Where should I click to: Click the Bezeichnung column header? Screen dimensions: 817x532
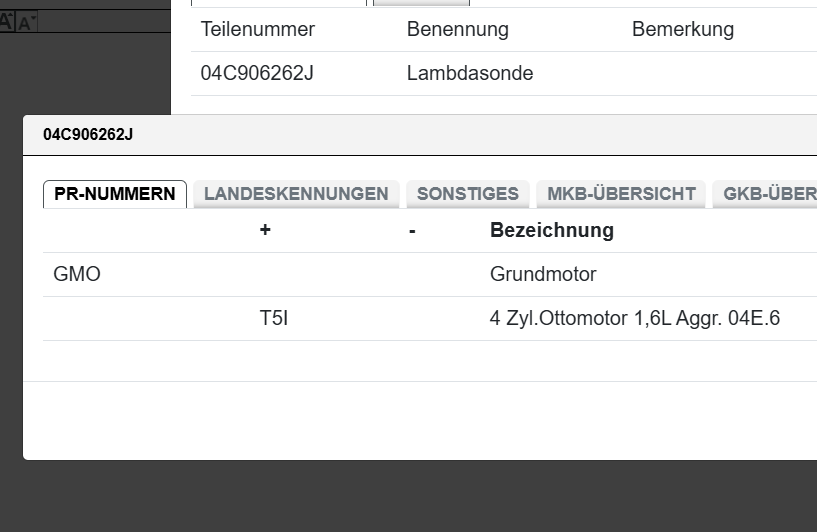coord(552,231)
